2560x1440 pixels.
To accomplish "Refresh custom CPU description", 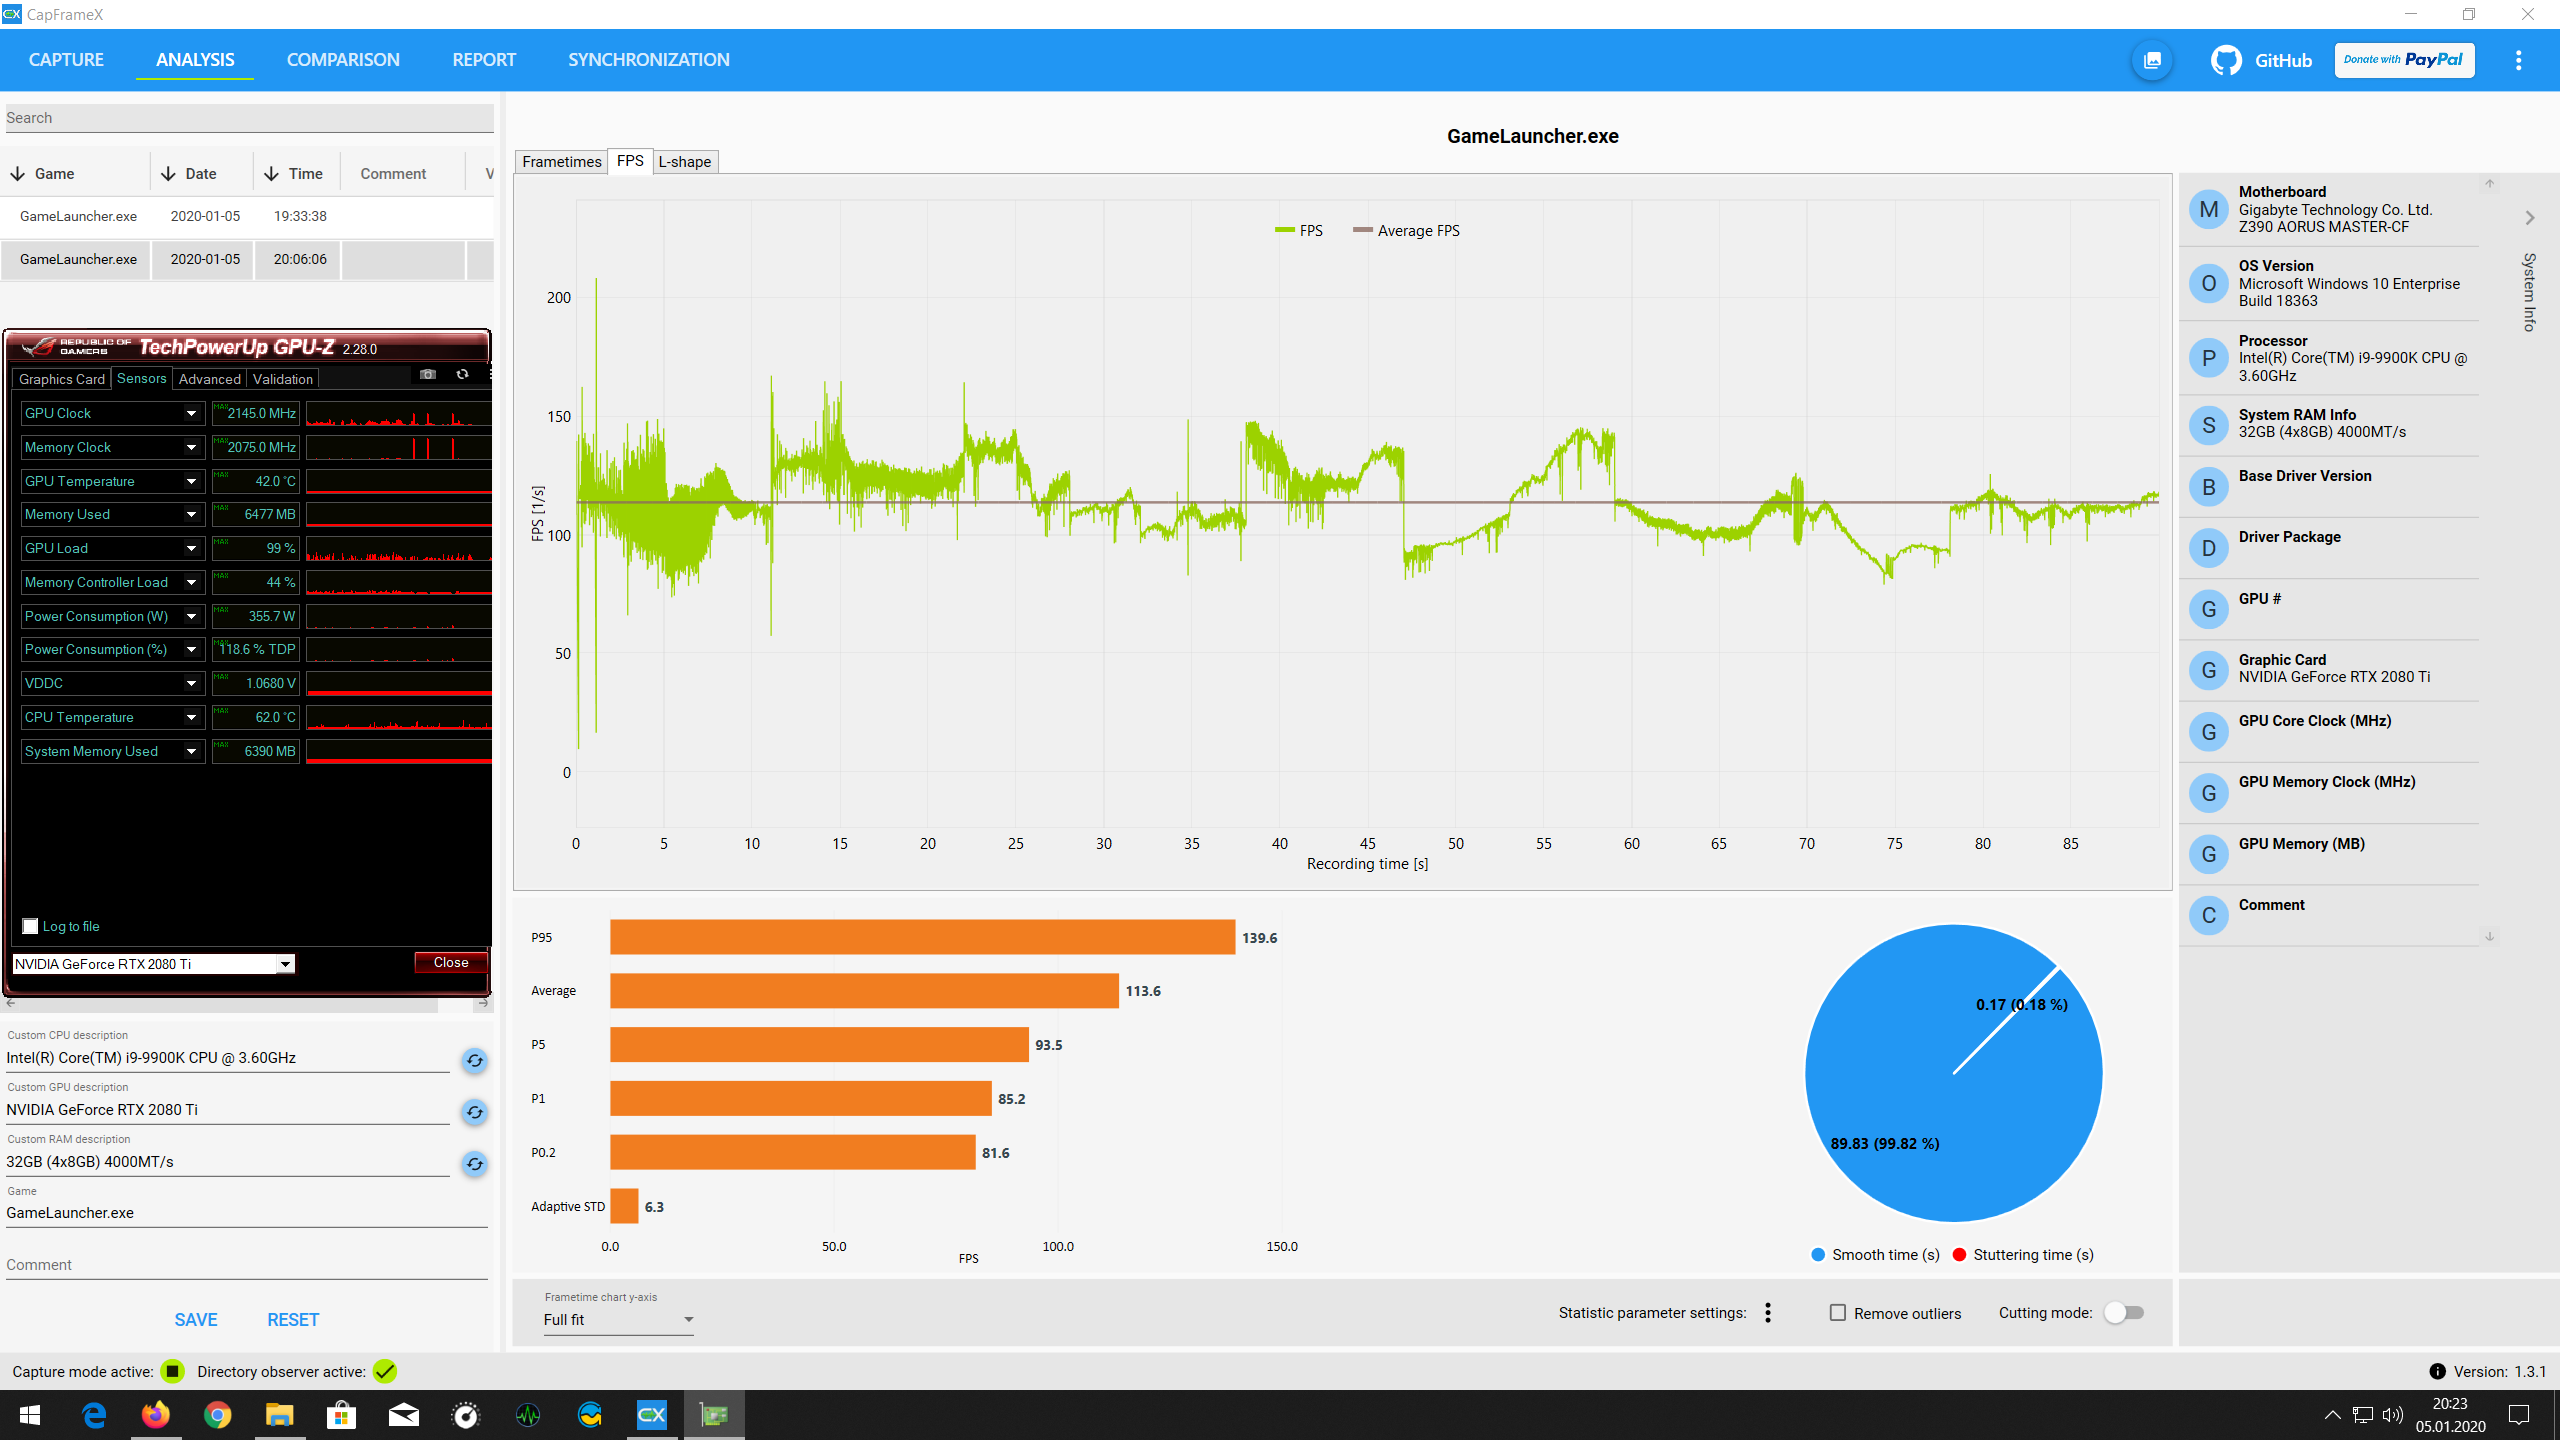I will (475, 1060).
